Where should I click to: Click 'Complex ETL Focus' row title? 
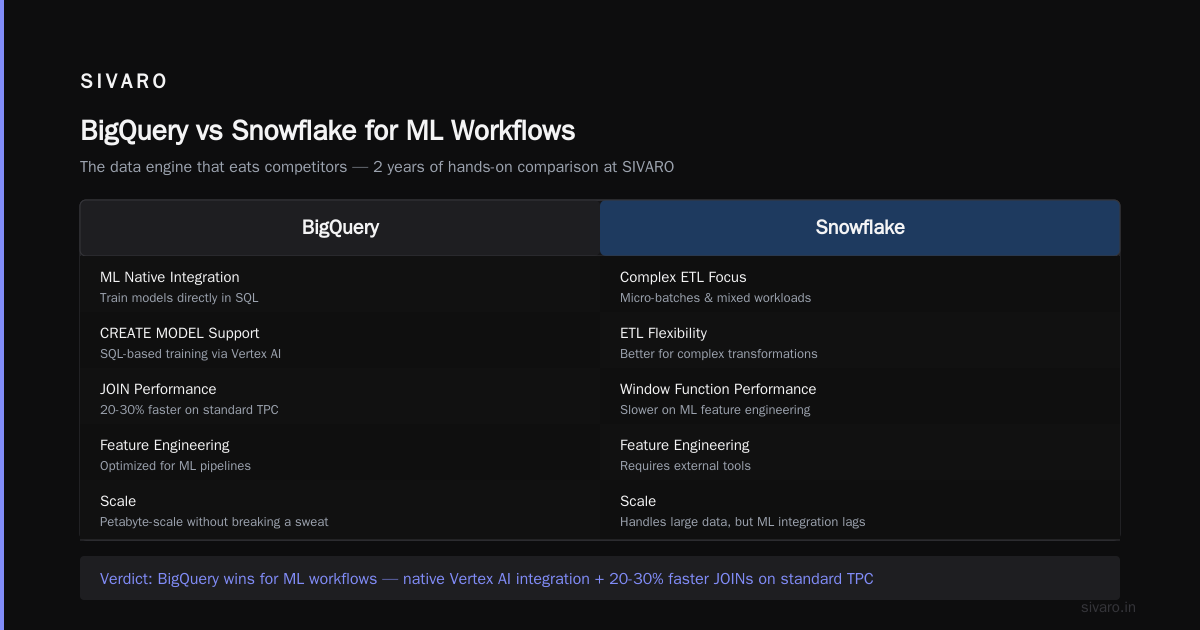click(x=683, y=277)
